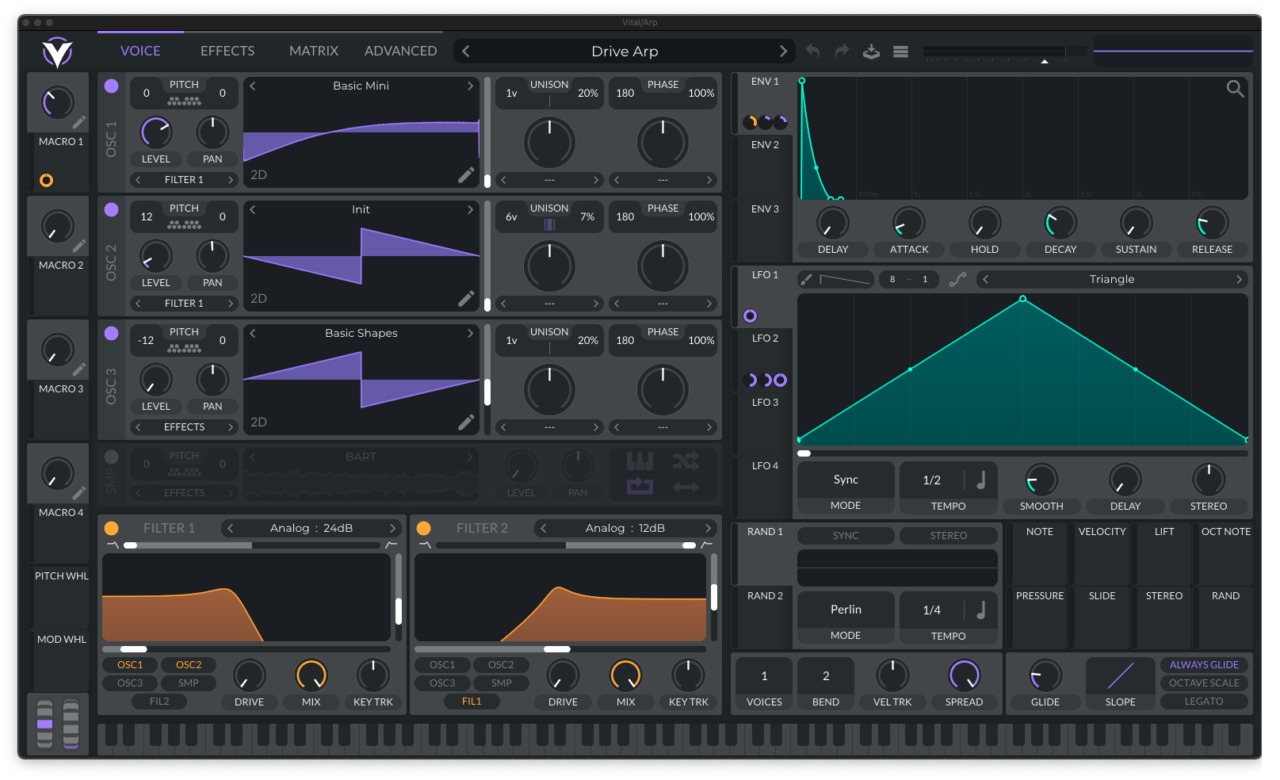Screen dimensions: 1280x780
Task: Switch to the EFFECTS tab
Action: pyautogui.click(x=227, y=51)
